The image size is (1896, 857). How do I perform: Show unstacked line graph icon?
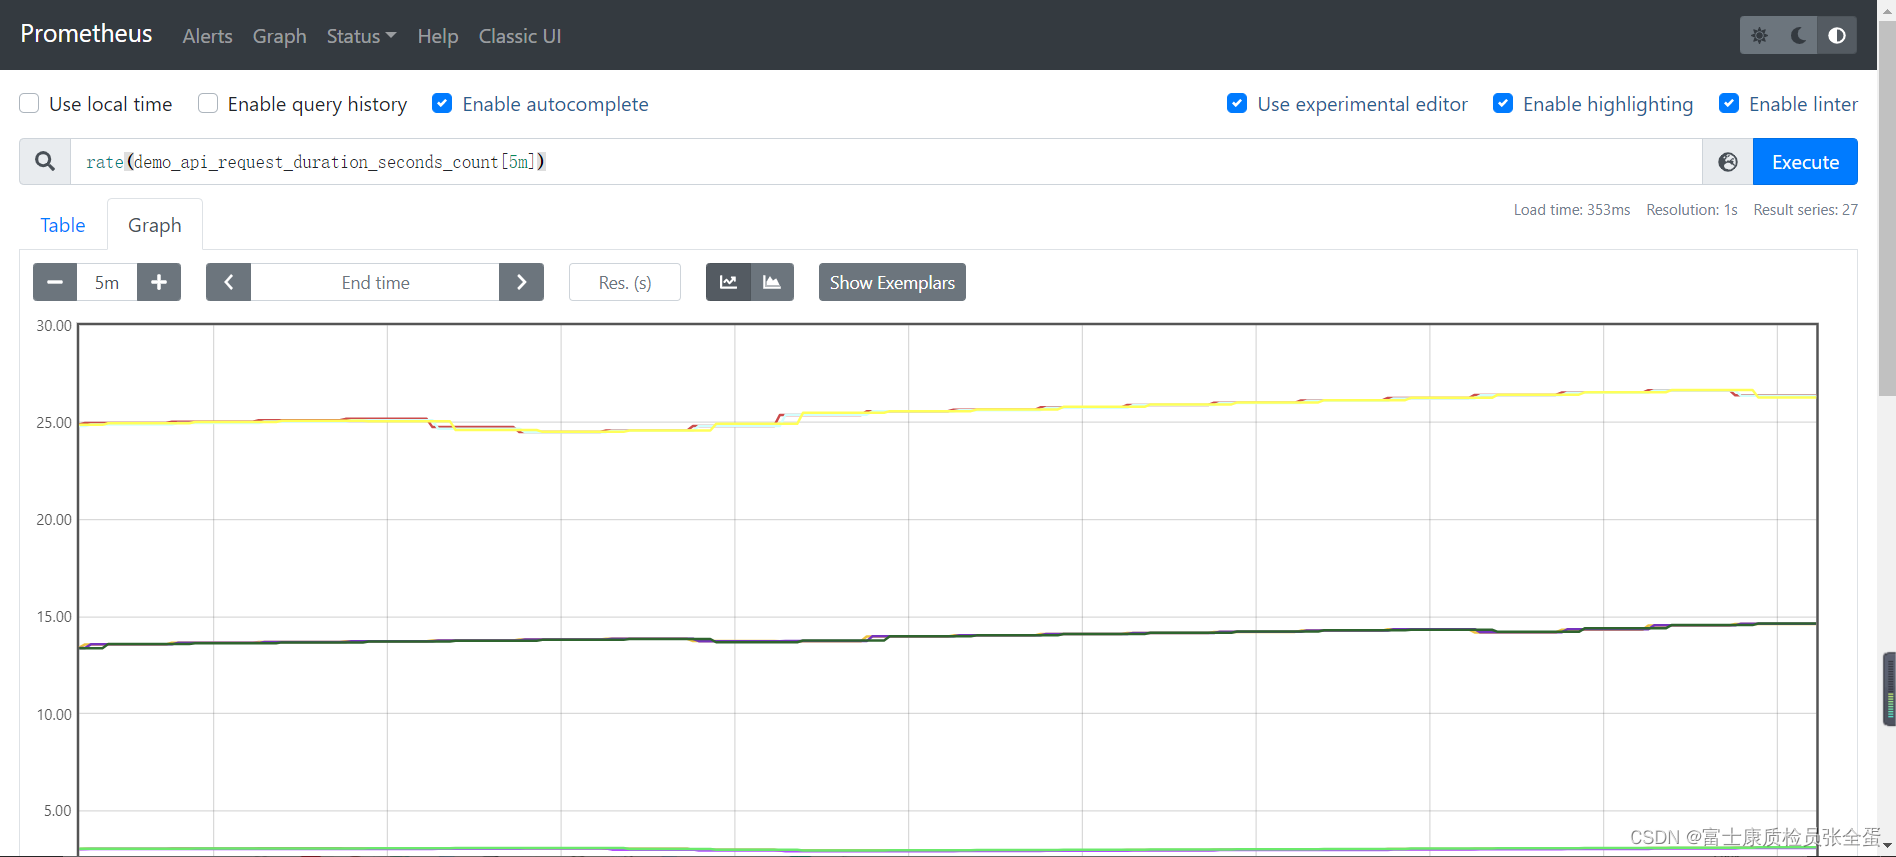(x=728, y=282)
